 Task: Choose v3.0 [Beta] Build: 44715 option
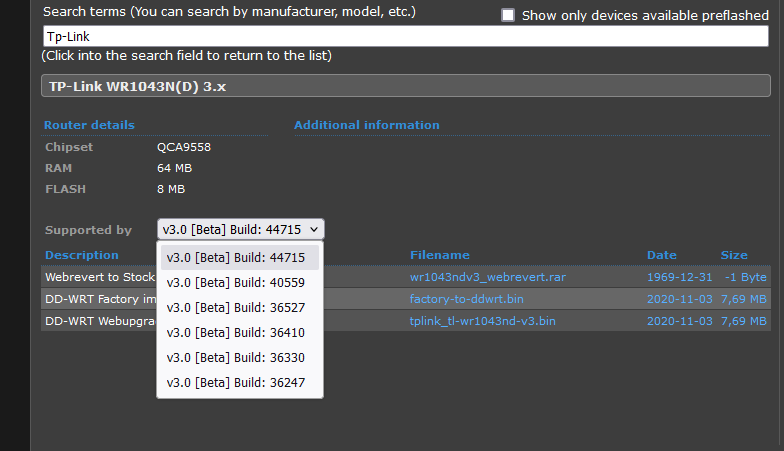coord(240,258)
